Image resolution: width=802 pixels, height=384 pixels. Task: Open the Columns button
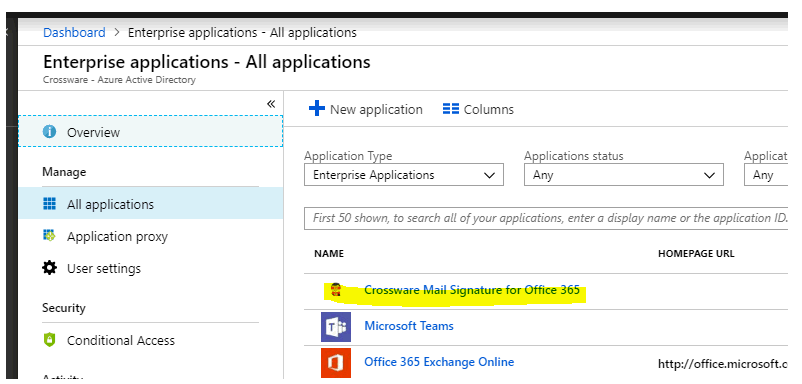point(478,109)
